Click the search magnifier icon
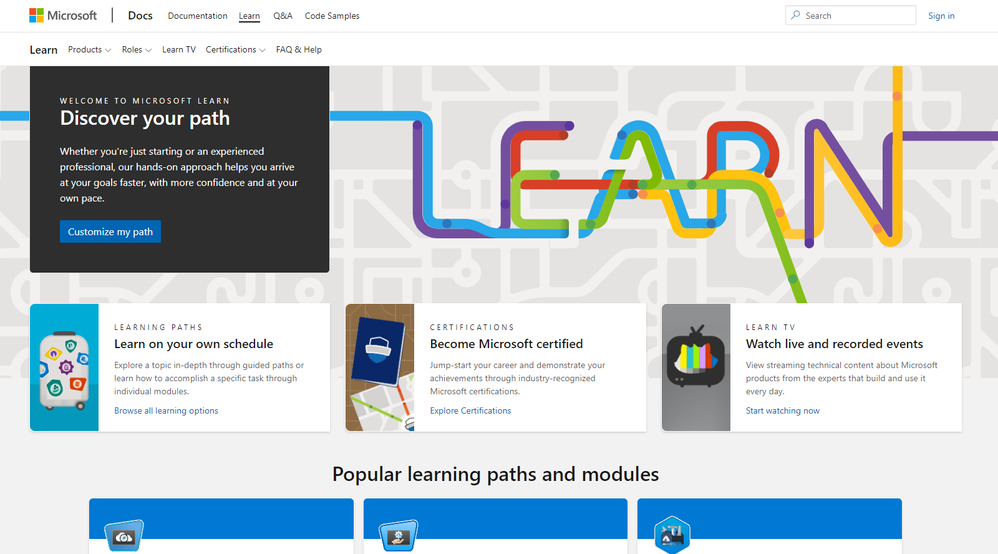The image size is (998, 554). pyautogui.click(x=796, y=15)
